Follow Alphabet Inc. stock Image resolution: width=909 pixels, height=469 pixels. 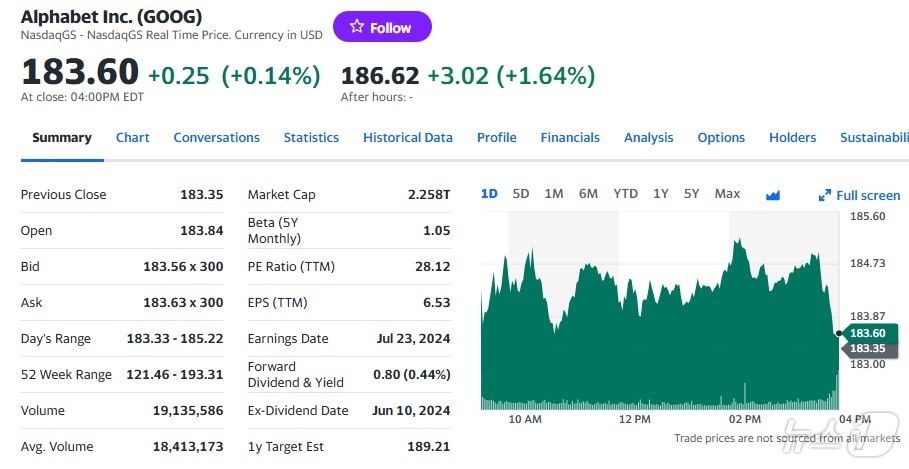(382, 27)
